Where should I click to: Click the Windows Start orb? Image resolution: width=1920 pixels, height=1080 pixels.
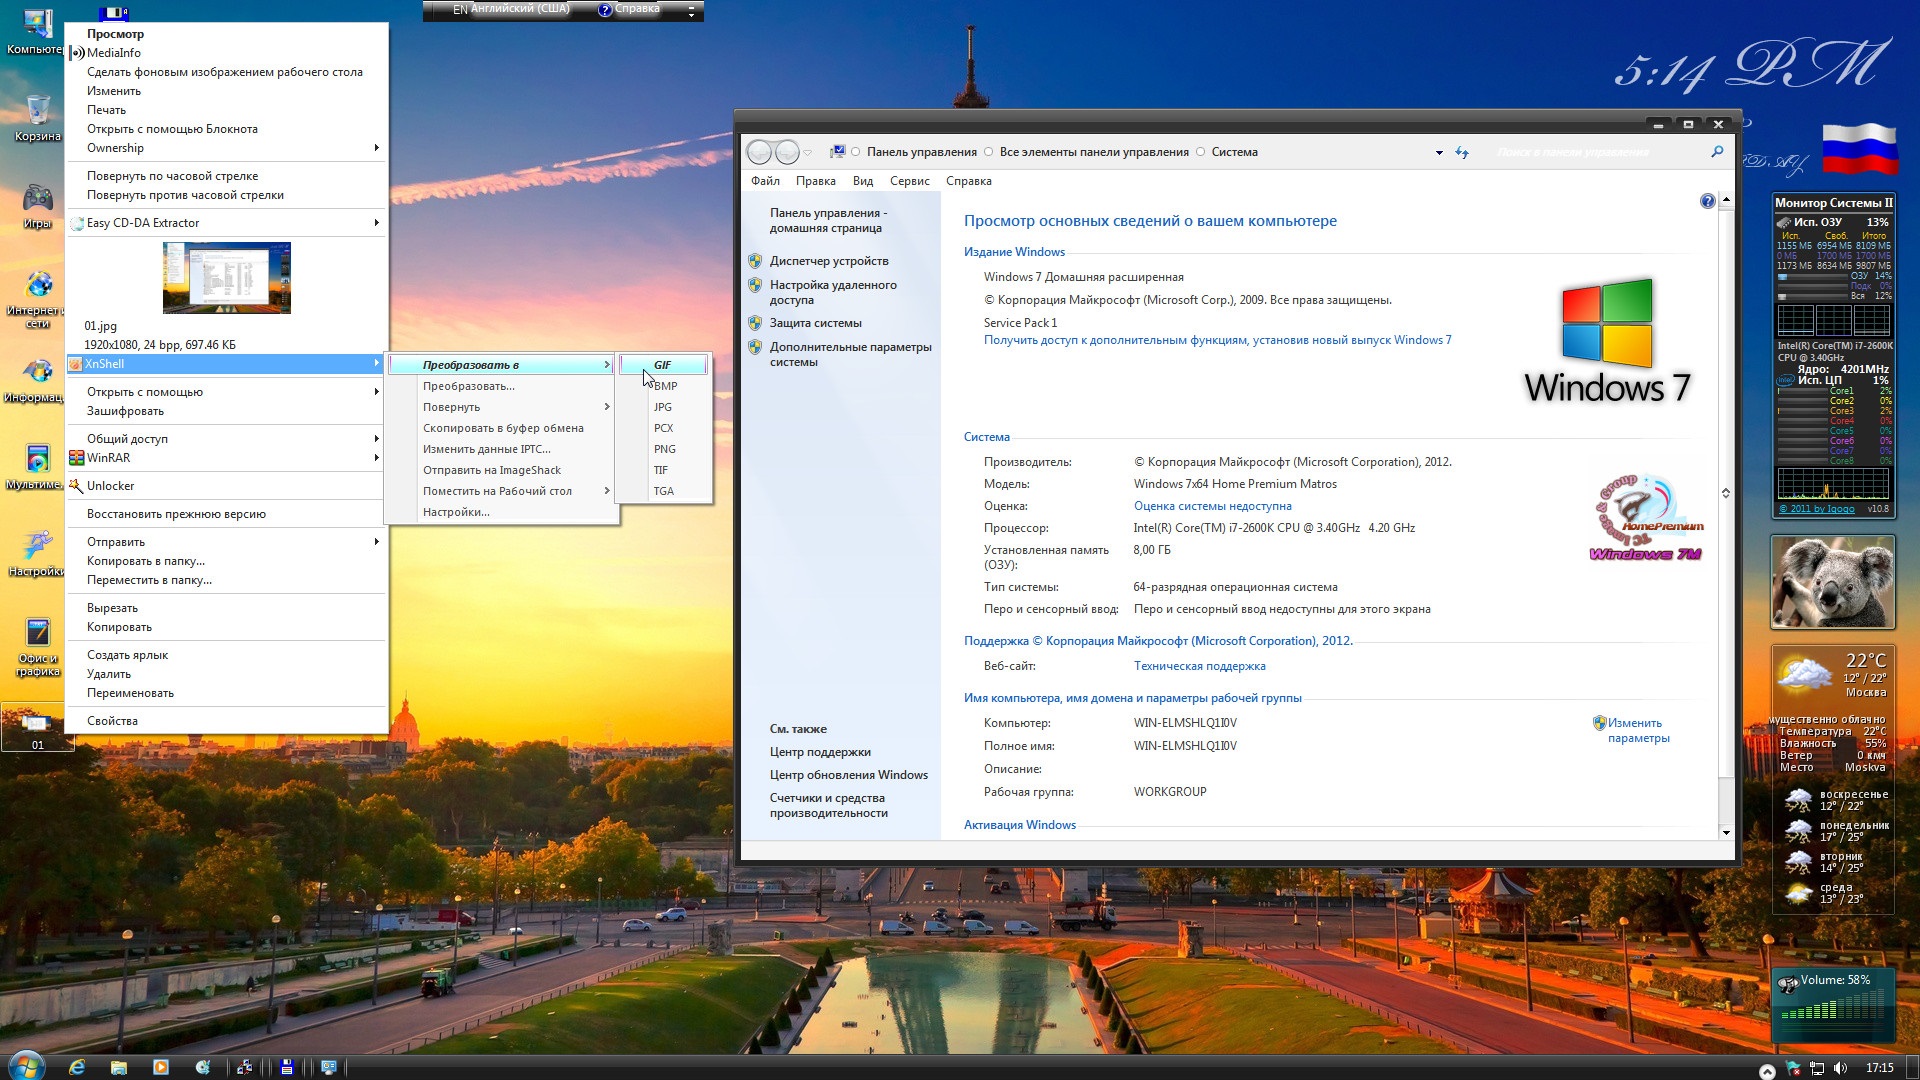click(x=25, y=1066)
